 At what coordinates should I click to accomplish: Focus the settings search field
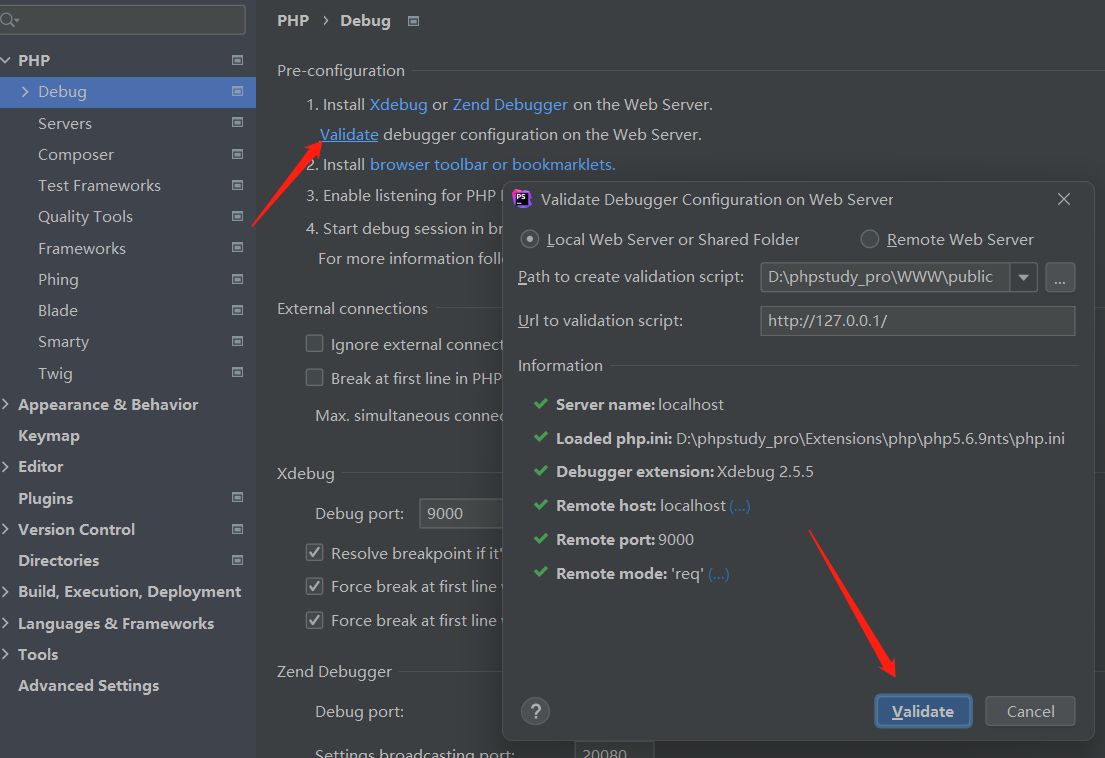[123, 20]
